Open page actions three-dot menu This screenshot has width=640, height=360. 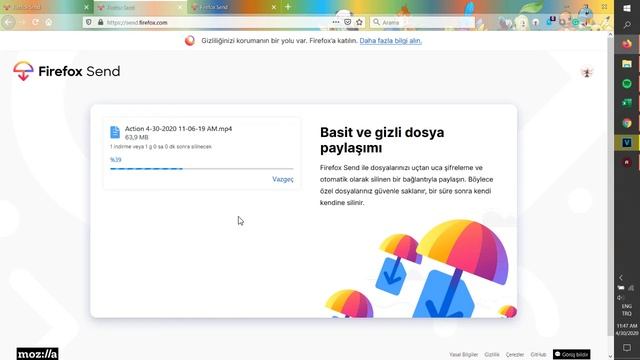(336, 22)
